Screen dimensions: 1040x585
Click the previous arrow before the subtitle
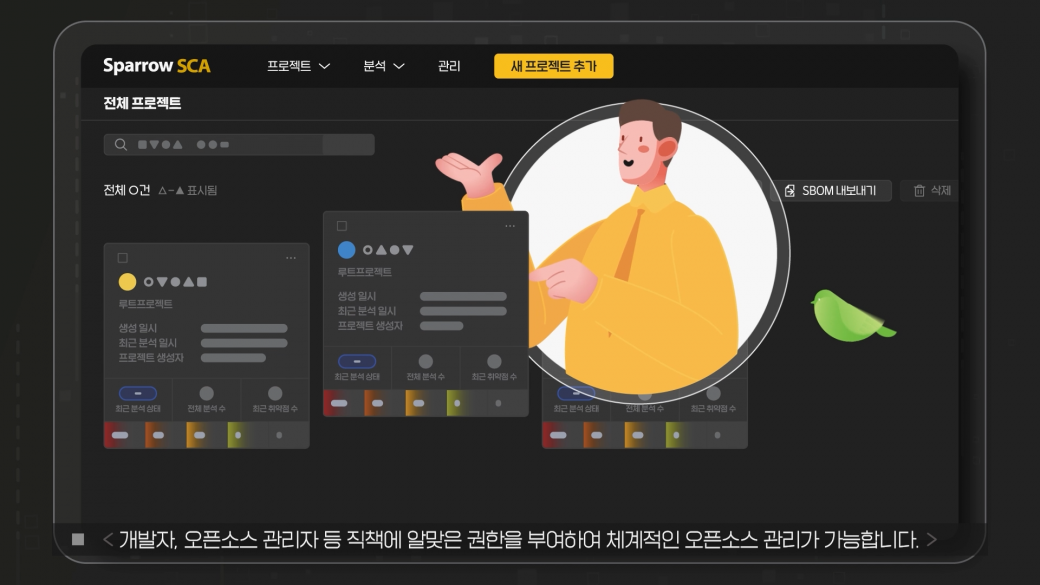108,540
